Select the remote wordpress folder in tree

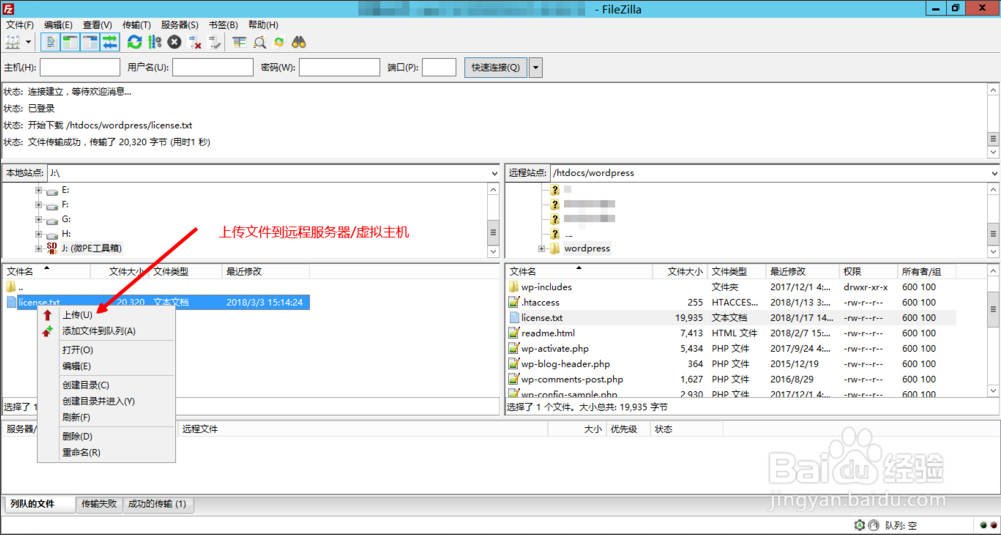(x=587, y=248)
